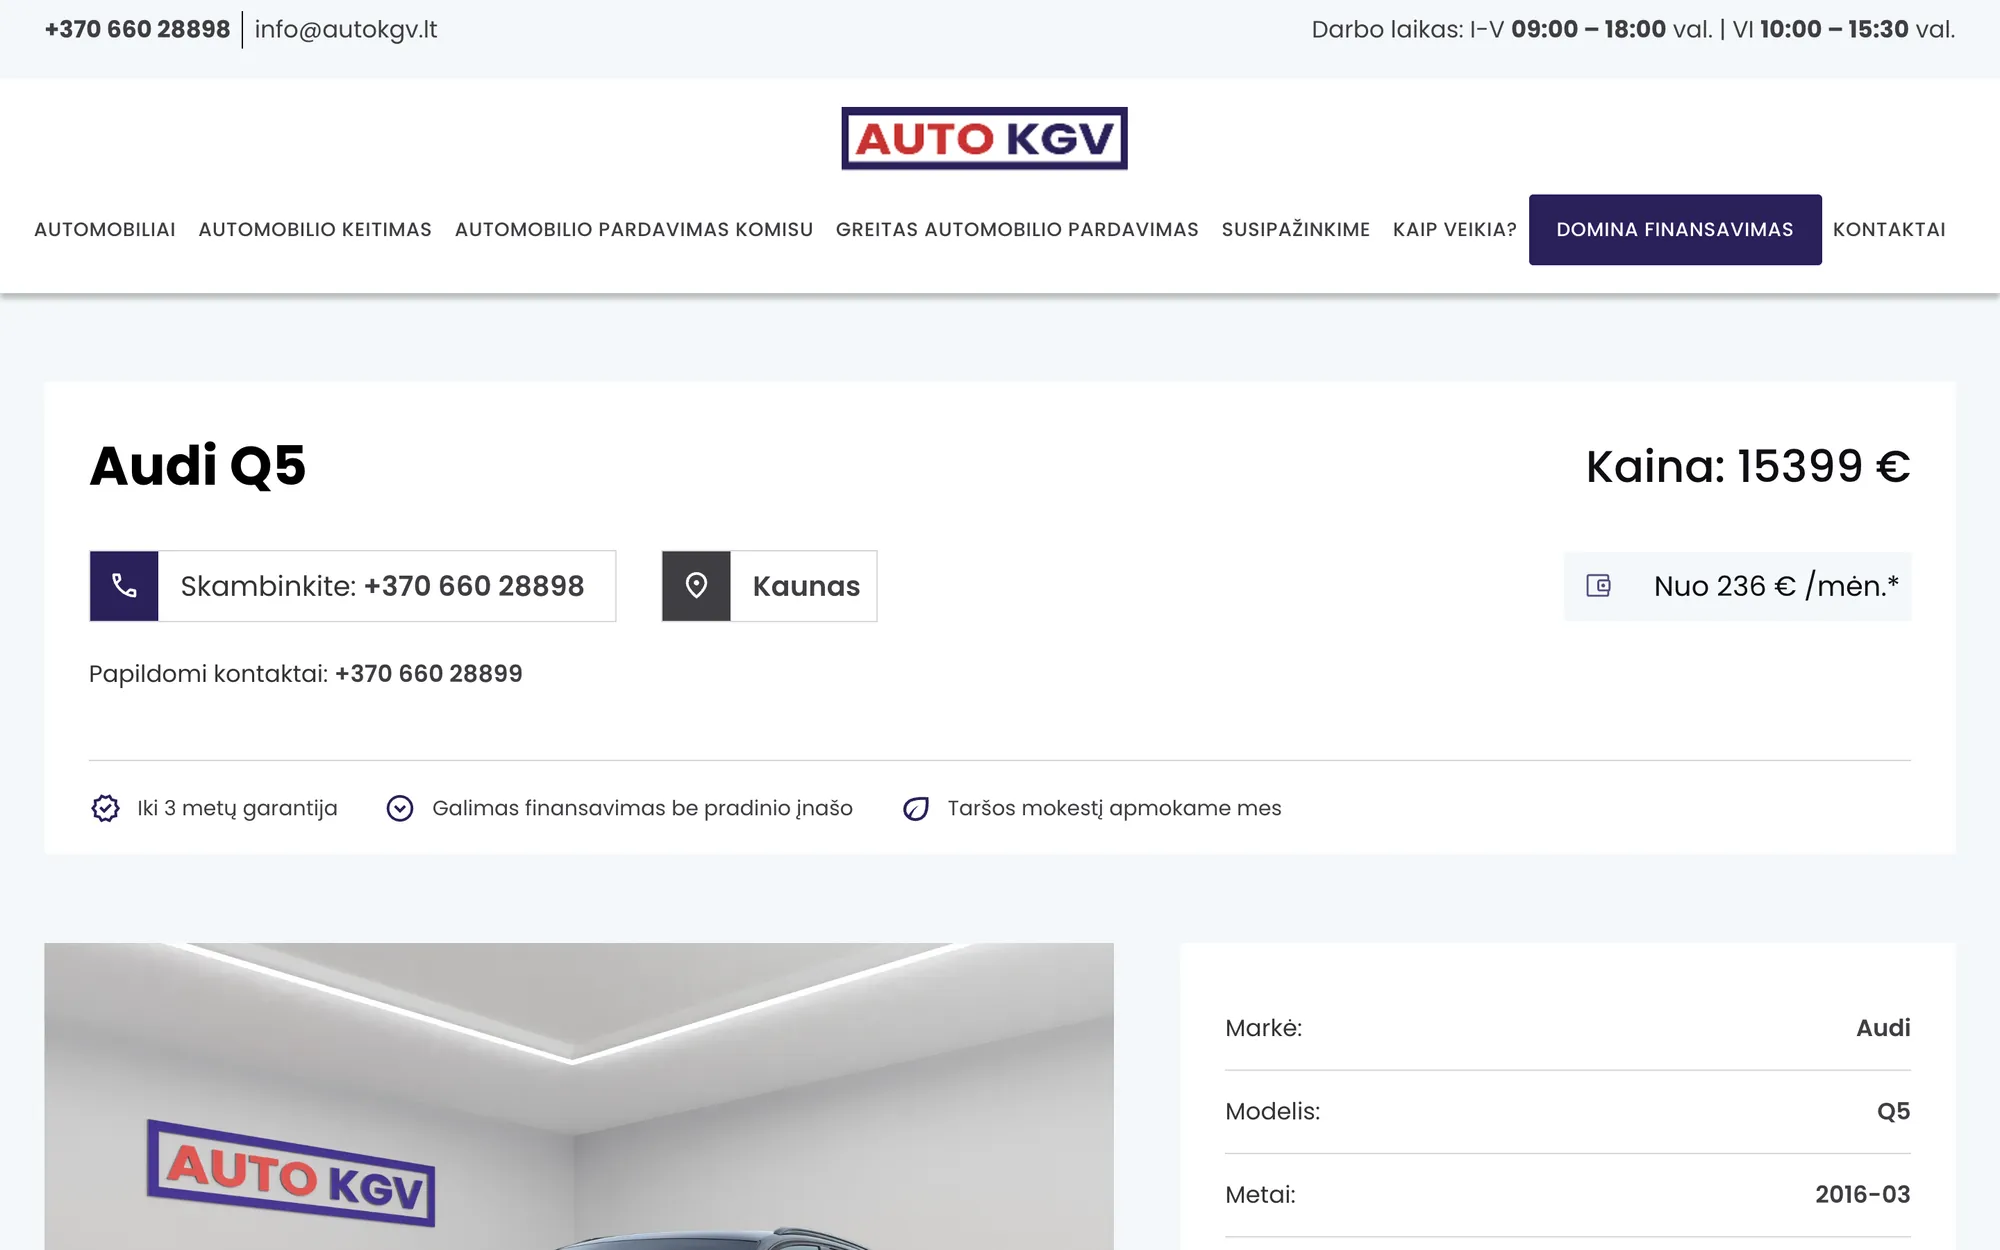Viewport: 2000px width, 1250px height.
Task: Click the circled check icon for financing
Action: click(400, 808)
